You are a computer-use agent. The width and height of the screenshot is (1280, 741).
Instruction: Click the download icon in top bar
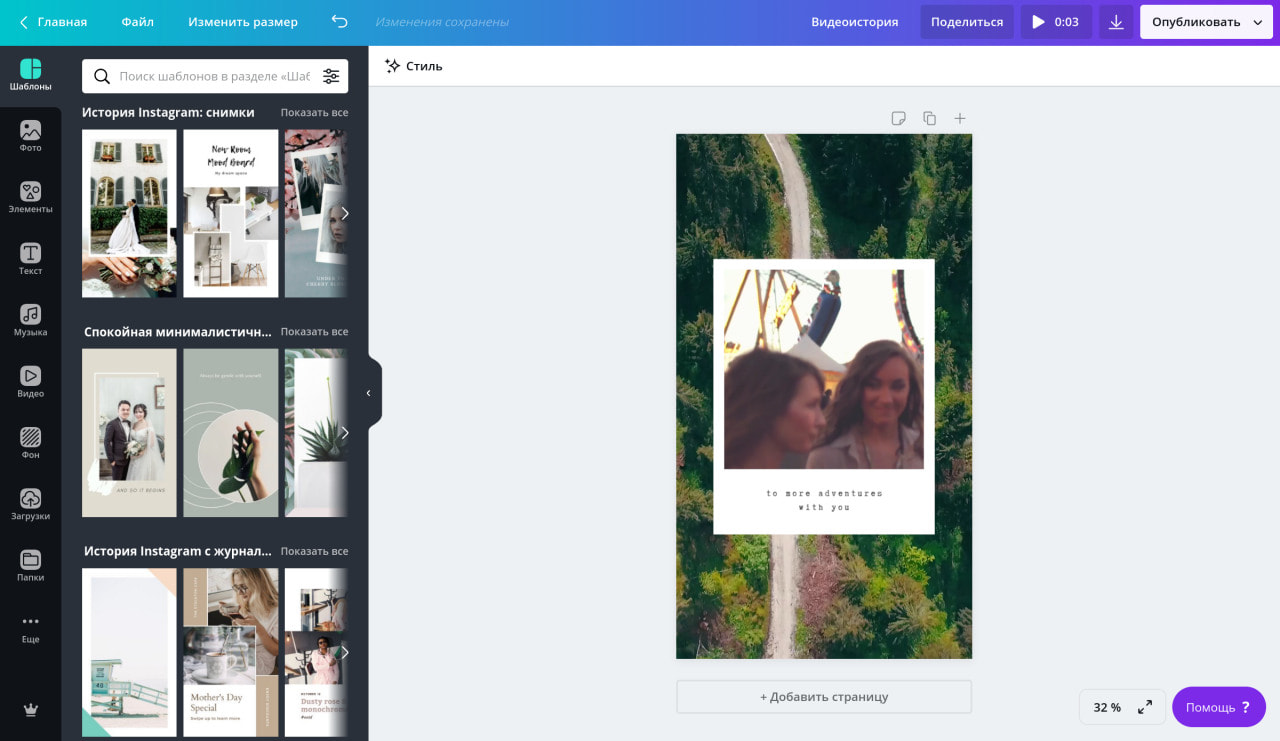(1116, 22)
